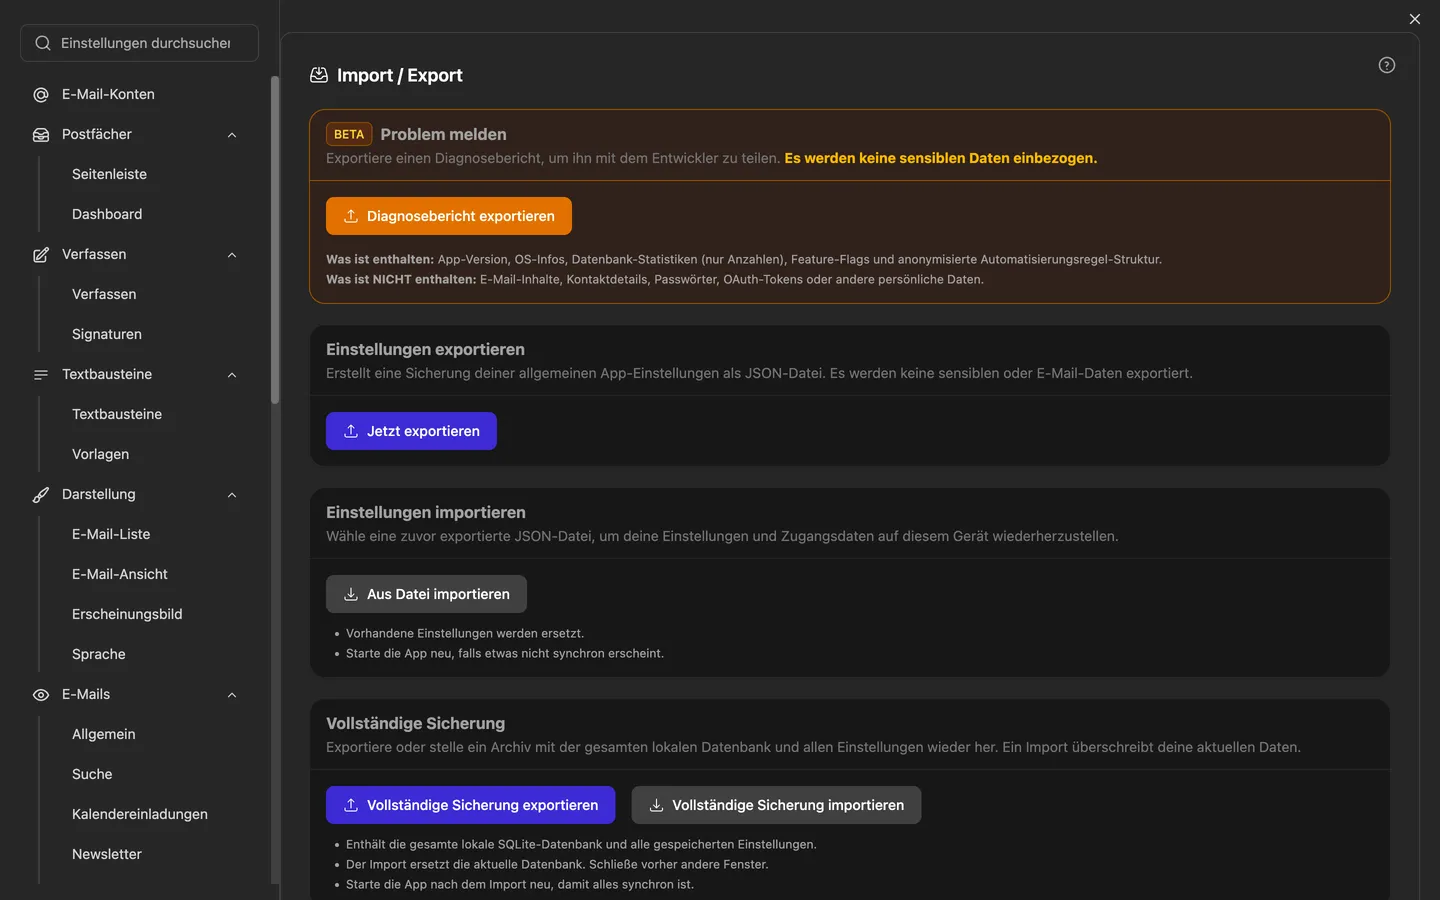Click the pencil icon beside the Verfassen section
This screenshot has height=900, width=1440.
pyautogui.click(x=41, y=255)
